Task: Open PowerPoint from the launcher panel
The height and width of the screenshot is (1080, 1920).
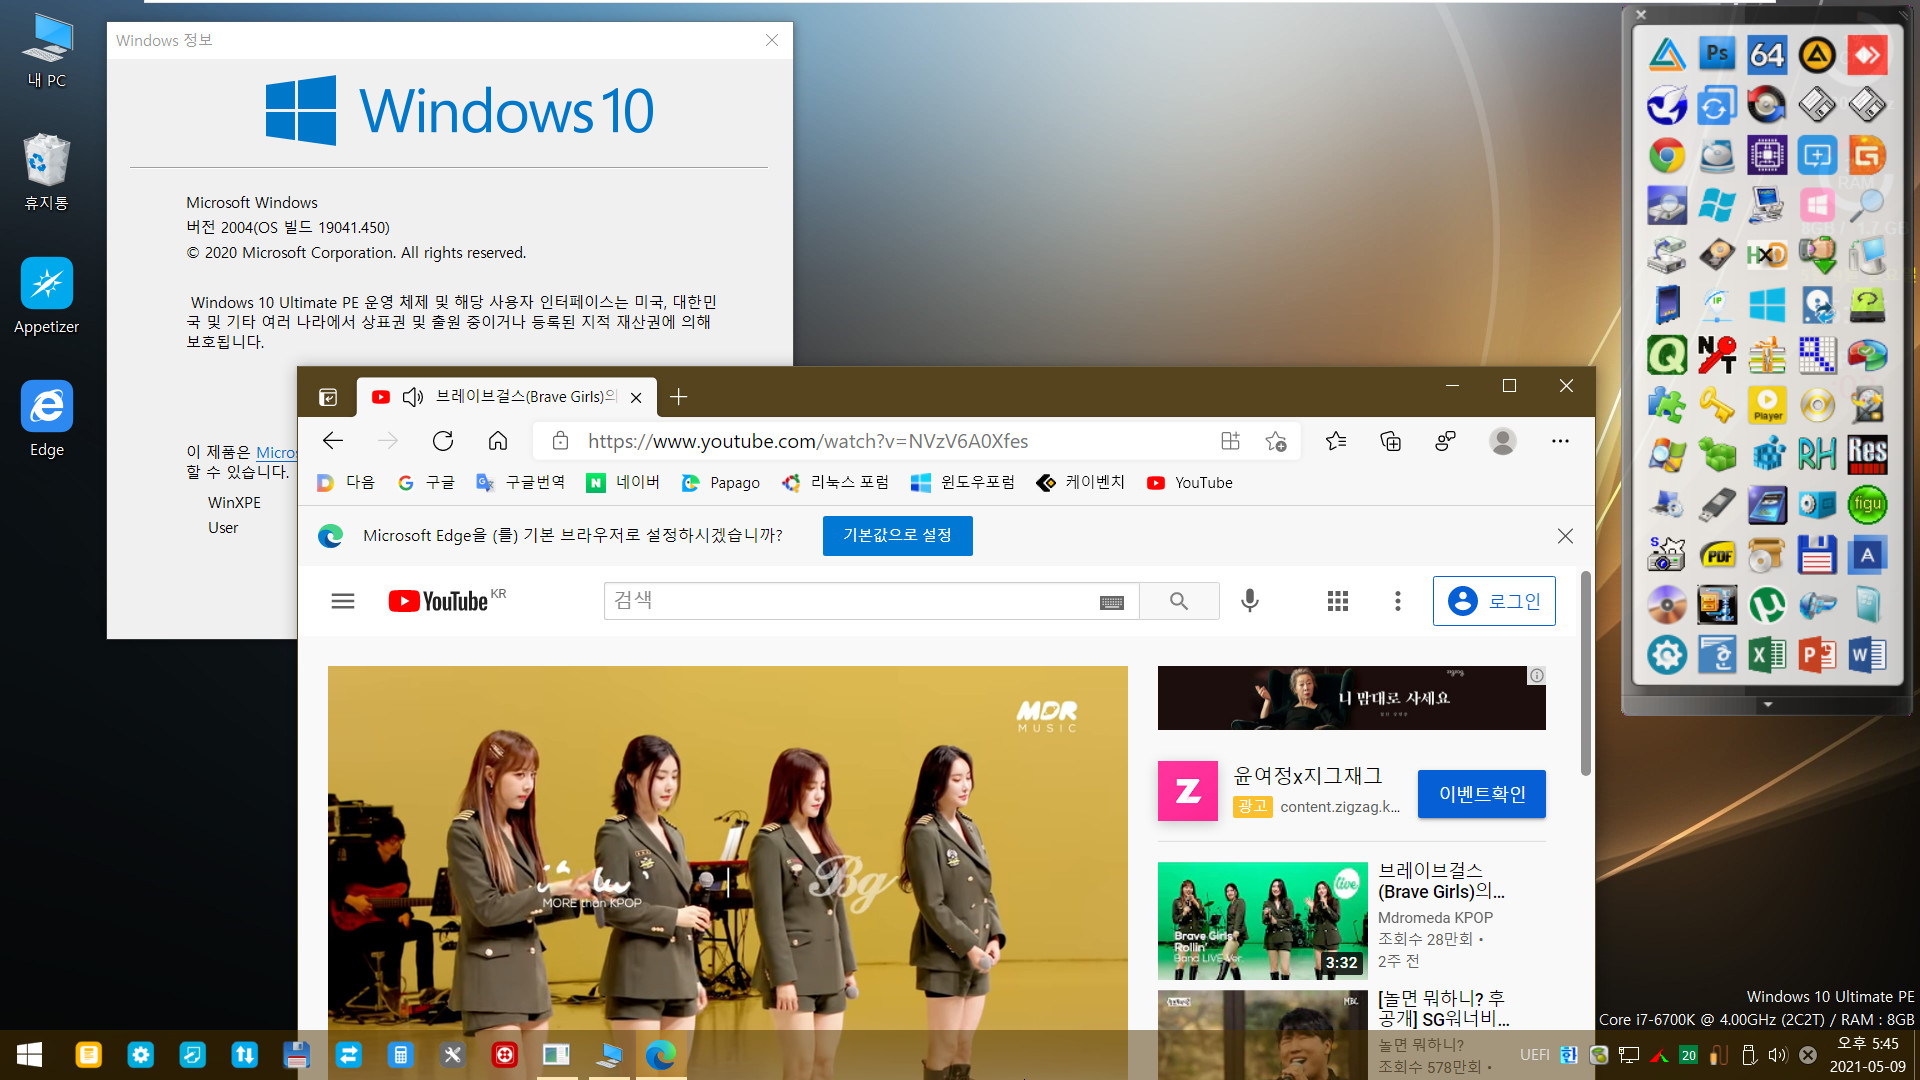Action: 1817,655
